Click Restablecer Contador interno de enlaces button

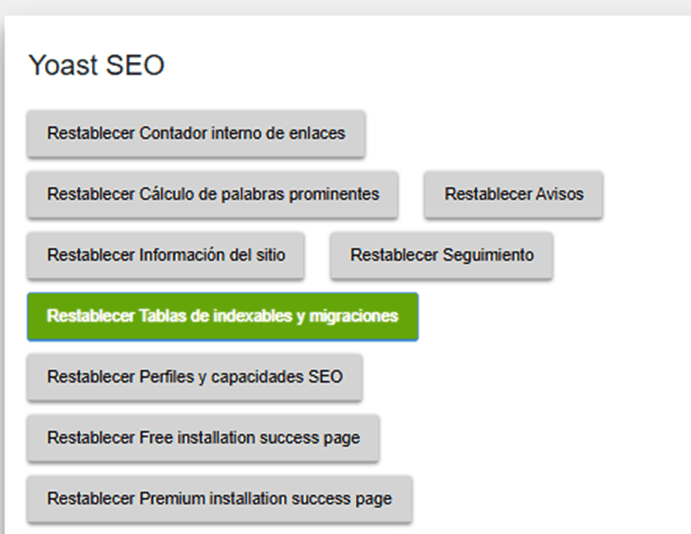[196, 134]
